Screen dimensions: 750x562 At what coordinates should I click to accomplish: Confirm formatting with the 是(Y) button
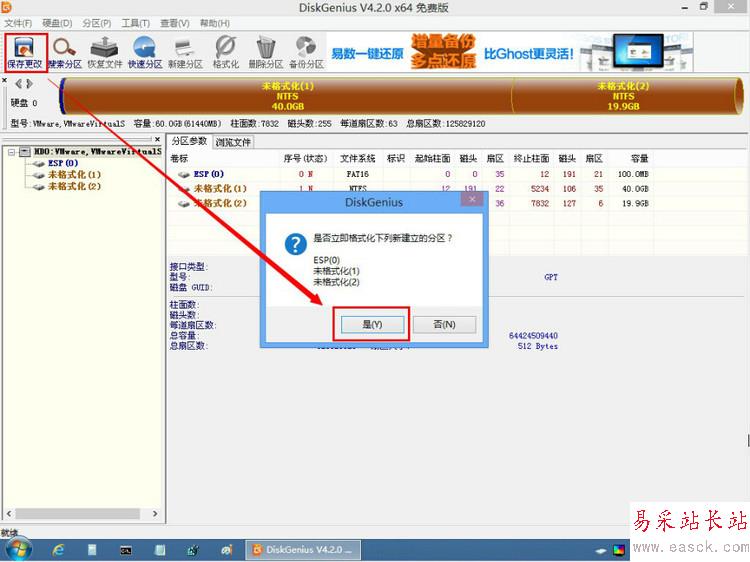[x=372, y=324]
